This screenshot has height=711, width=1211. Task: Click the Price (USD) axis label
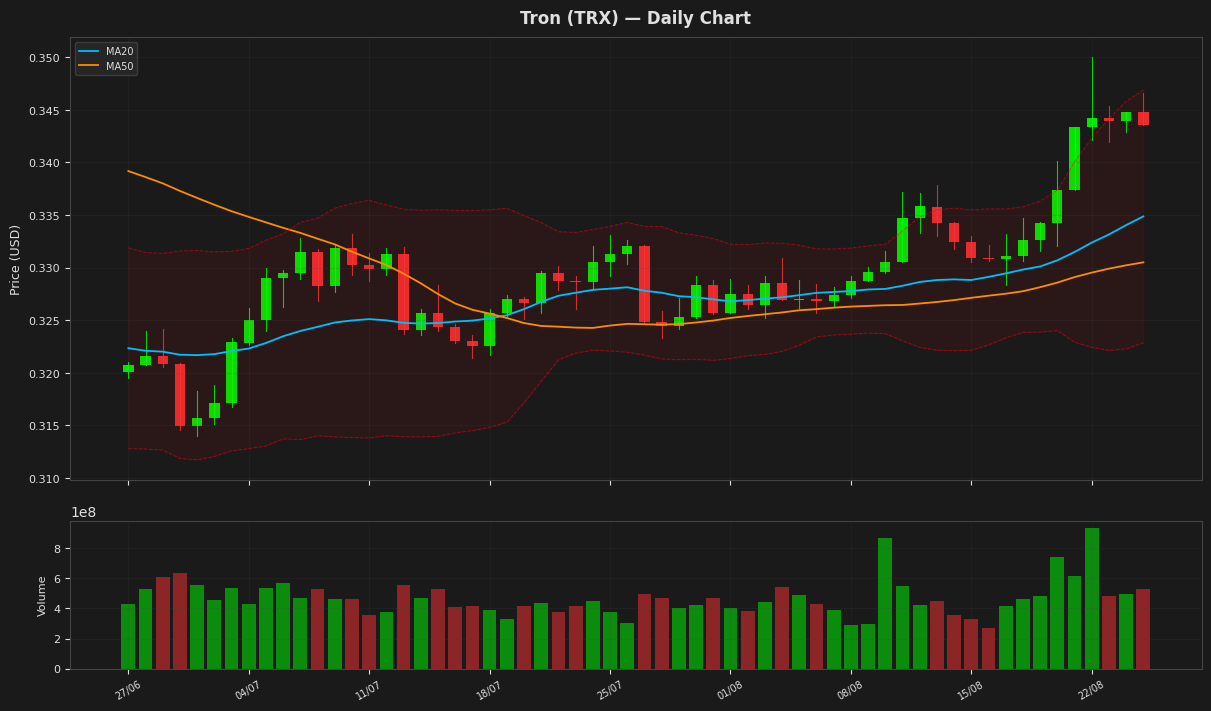(x=15, y=259)
